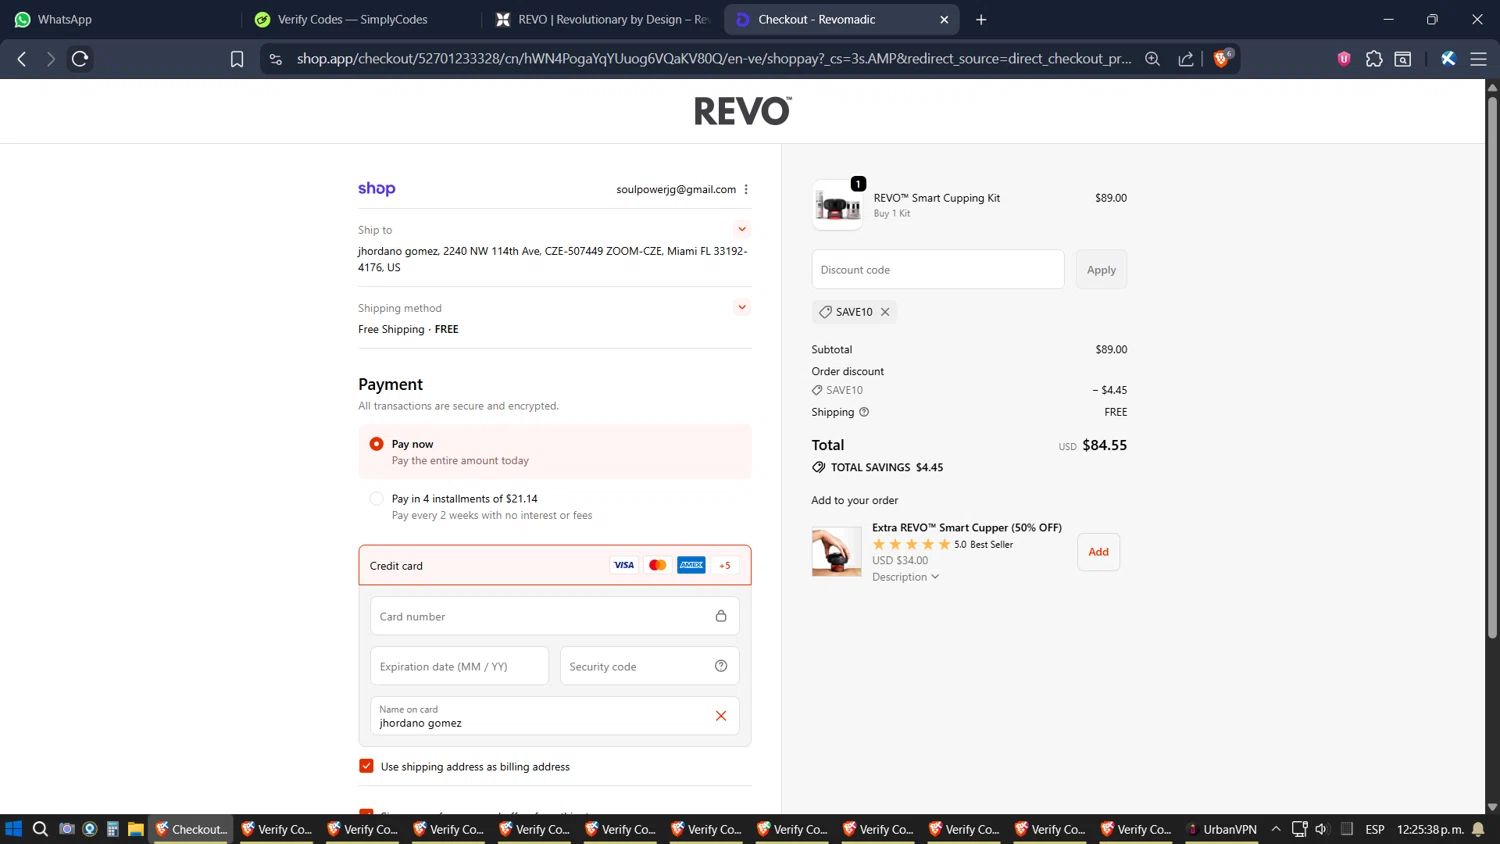Click the soulpowerjg@gmail.com email text

click(676, 189)
